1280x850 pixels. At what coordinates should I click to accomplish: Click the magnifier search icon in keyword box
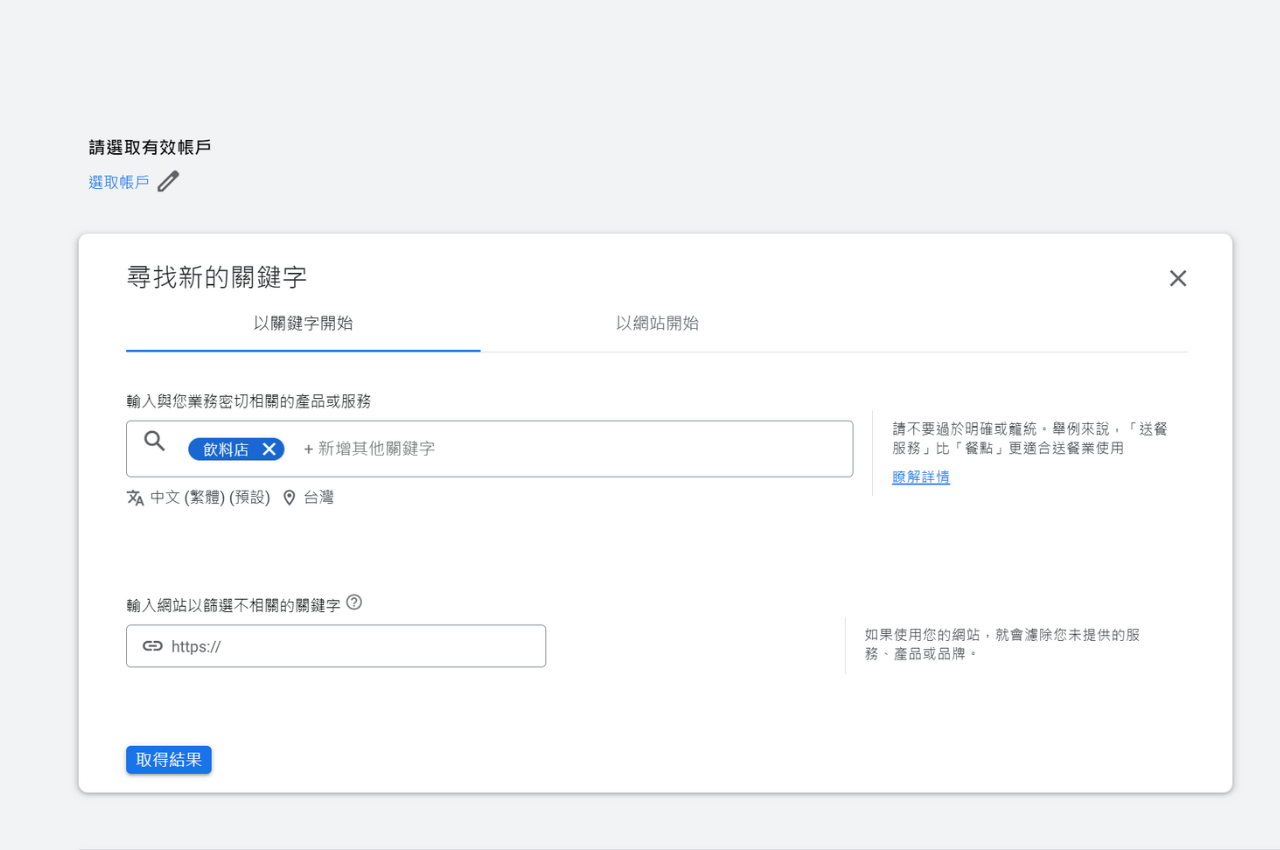tap(154, 441)
